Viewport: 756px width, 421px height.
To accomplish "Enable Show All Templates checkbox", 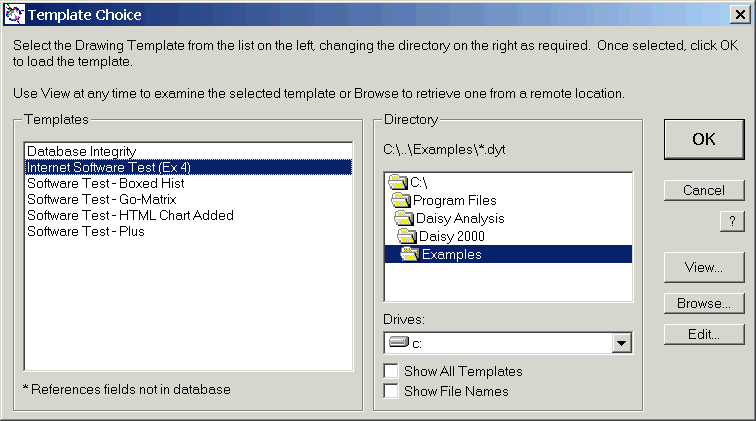I will point(391,371).
